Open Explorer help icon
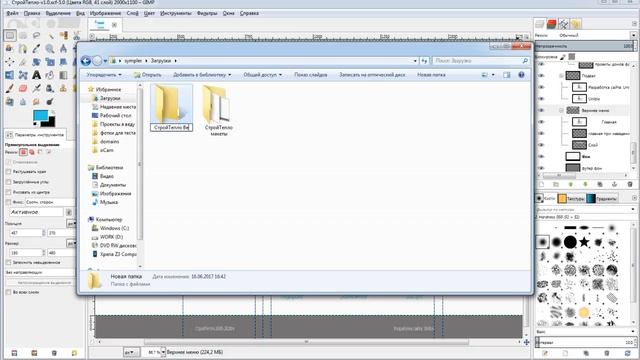 521,75
